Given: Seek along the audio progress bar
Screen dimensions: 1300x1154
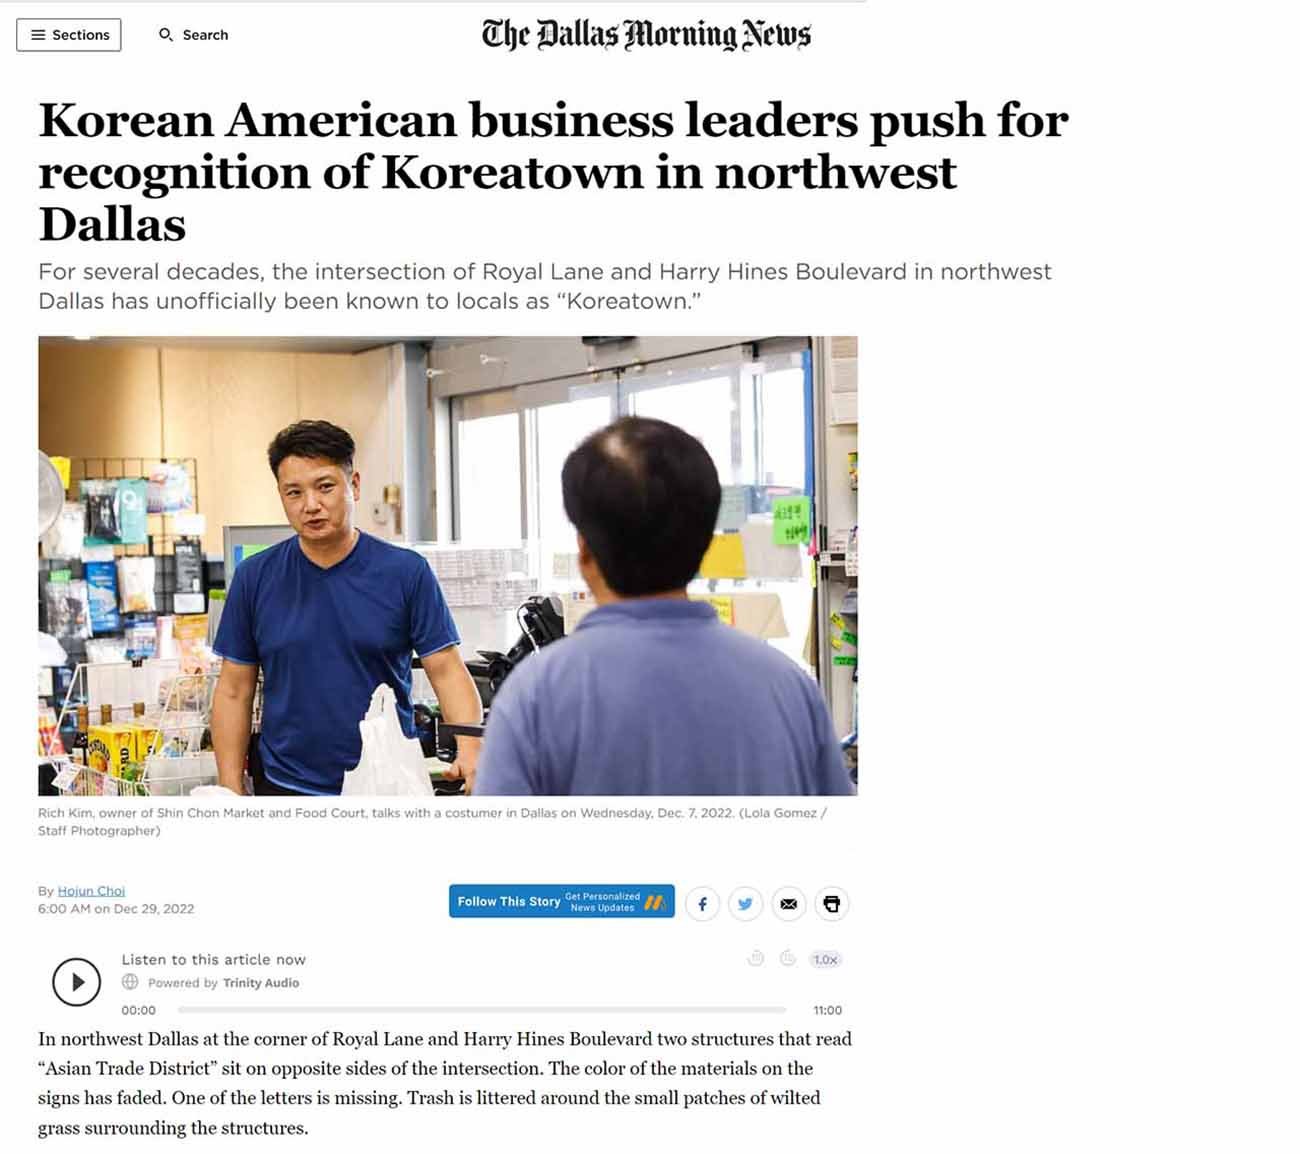Looking at the screenshot, I should pyautogui.click(x=482, y=1010).
